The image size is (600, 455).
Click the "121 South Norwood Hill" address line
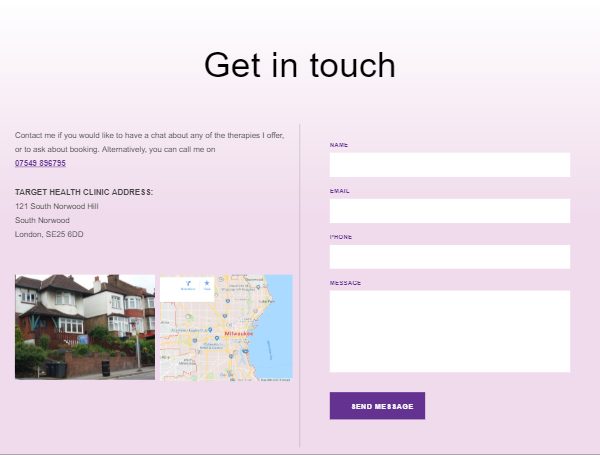[x=57, y=206]
